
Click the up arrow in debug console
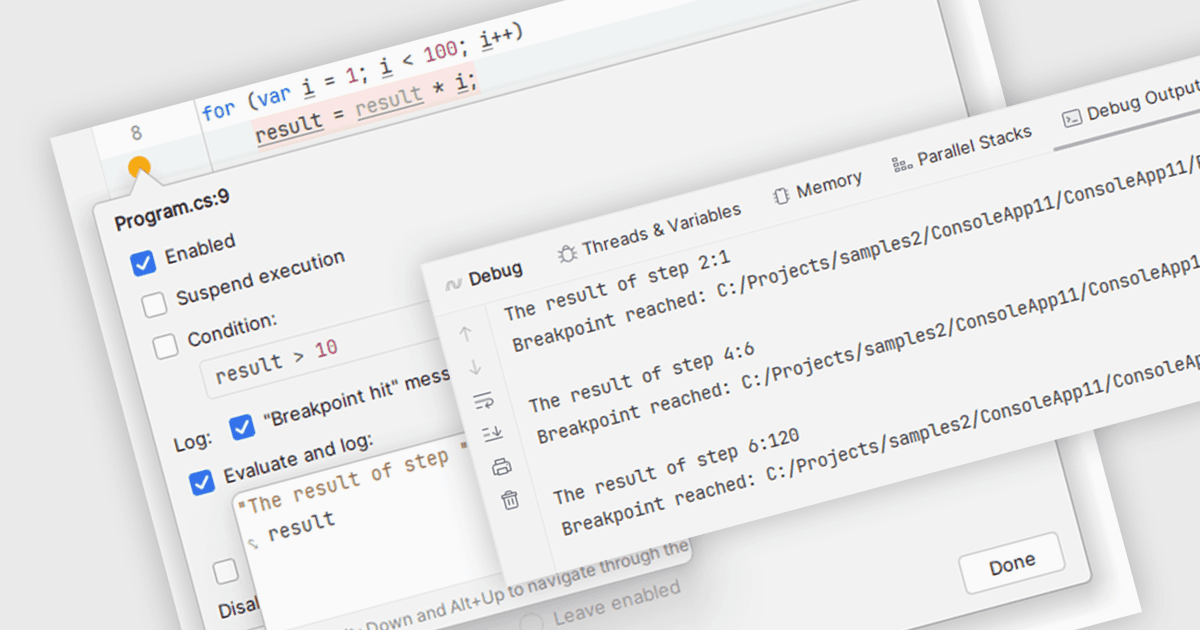pos(466,334)
